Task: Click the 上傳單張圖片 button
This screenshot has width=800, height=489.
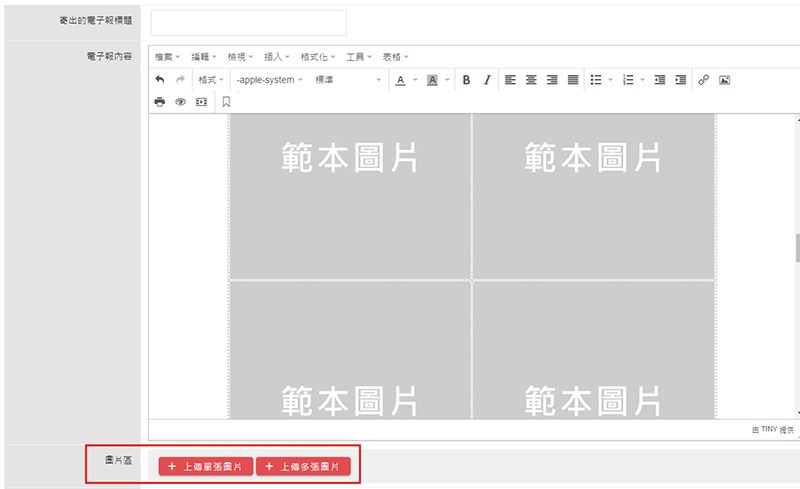Action: pyautogui.click(x=205, y=467)
